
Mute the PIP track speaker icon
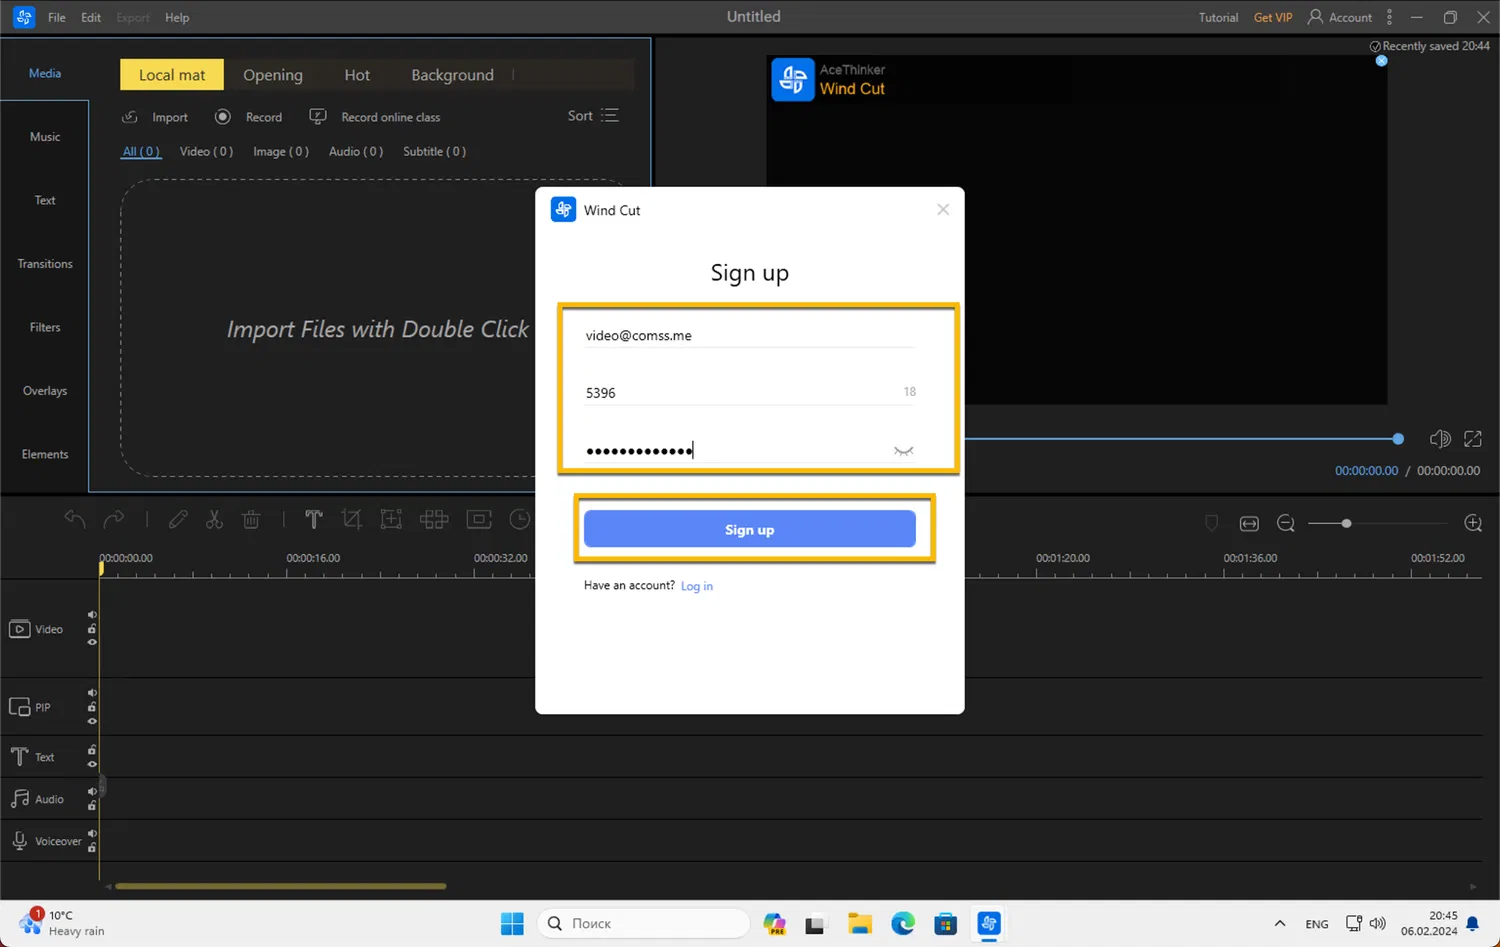click(92, 693)
